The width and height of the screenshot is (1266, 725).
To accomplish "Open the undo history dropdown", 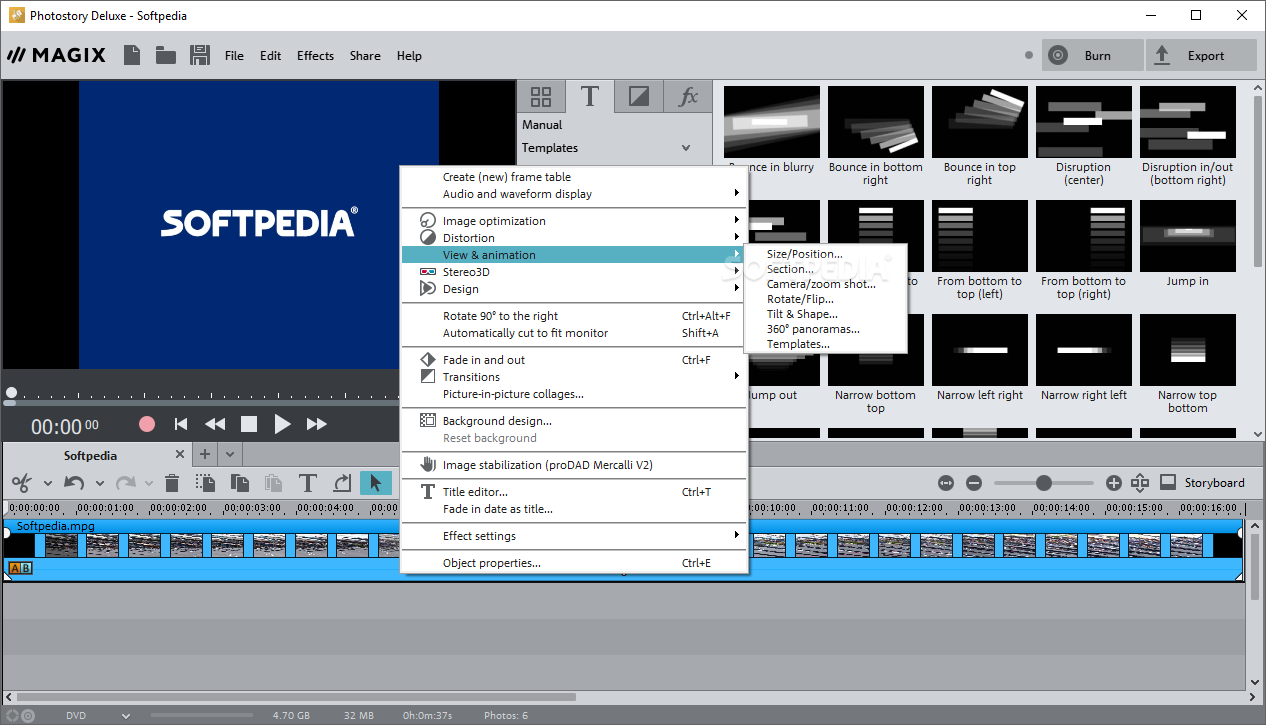I will [99, 484].
